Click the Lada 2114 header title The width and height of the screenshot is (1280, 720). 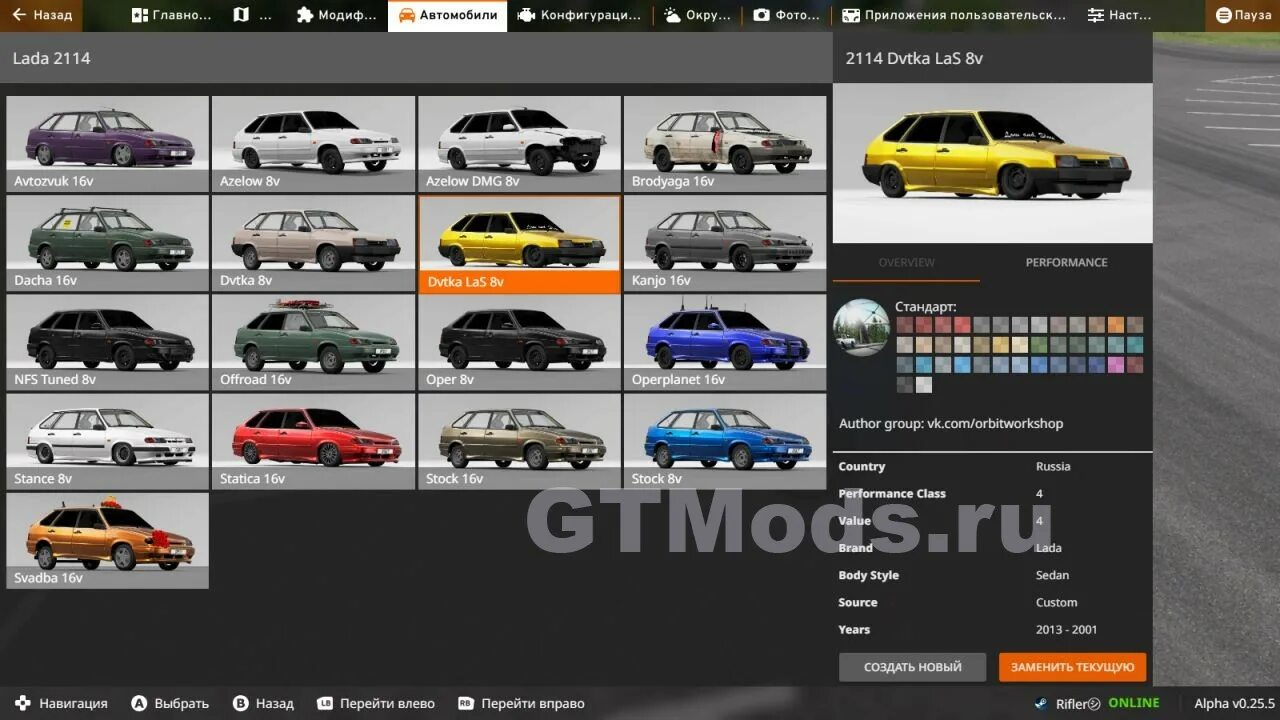point(52,58)
